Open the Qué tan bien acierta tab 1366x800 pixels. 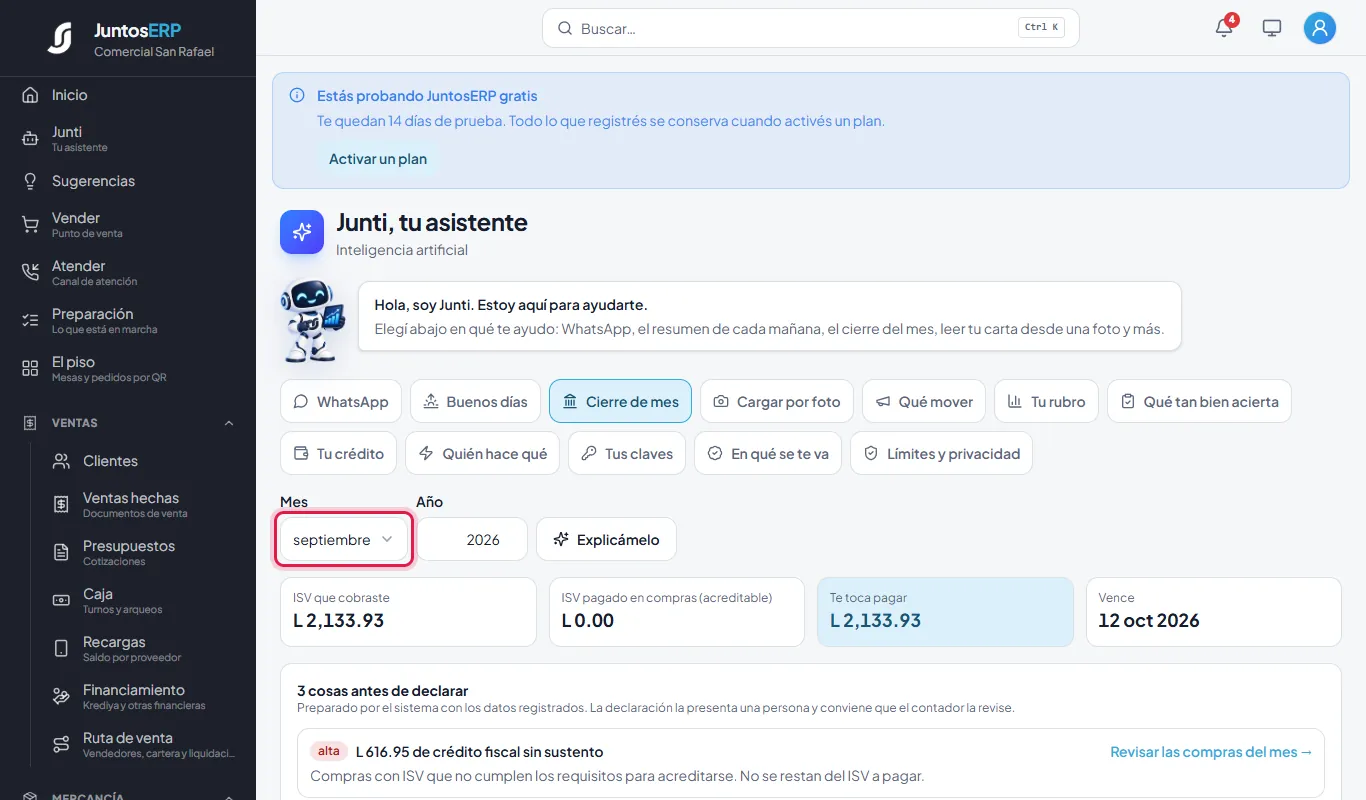point(1199,402)
